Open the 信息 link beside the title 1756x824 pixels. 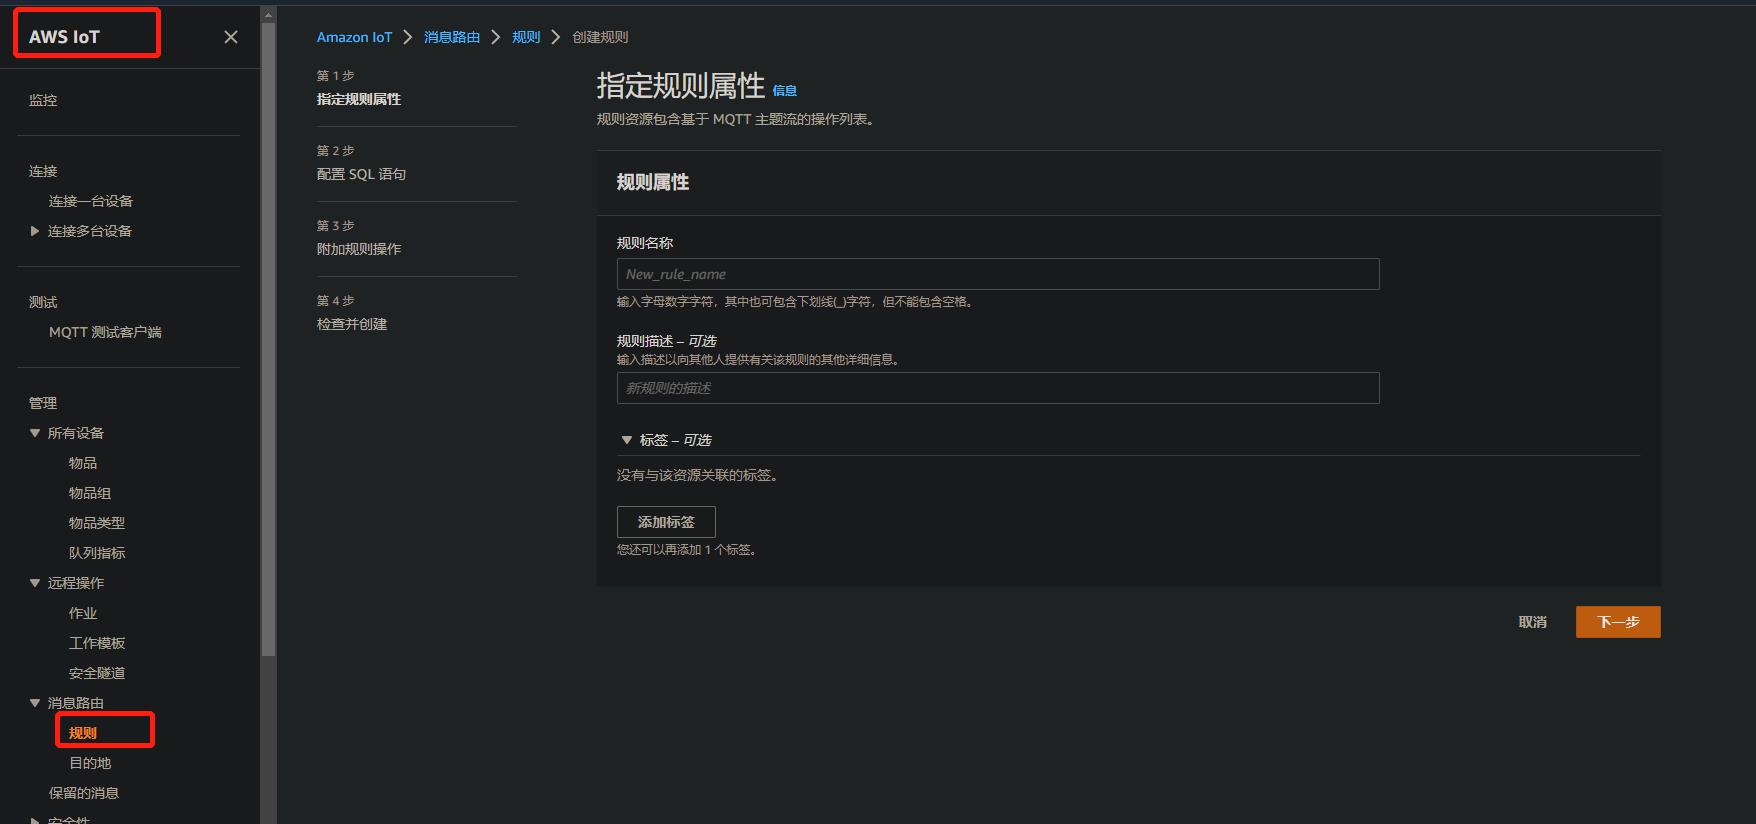tap(785, 91)
